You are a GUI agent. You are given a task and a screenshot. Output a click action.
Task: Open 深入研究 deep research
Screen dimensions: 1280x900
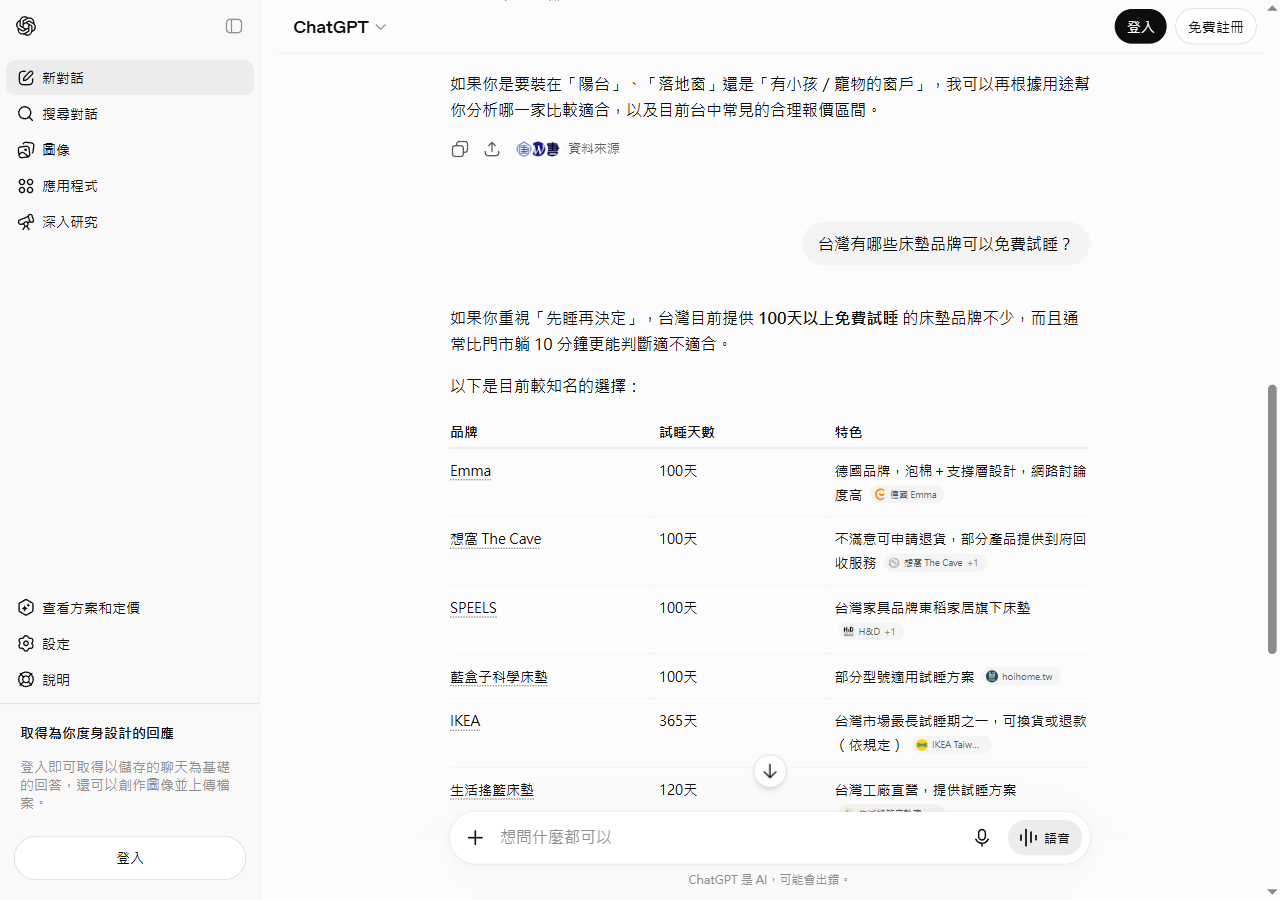(130, 222)
